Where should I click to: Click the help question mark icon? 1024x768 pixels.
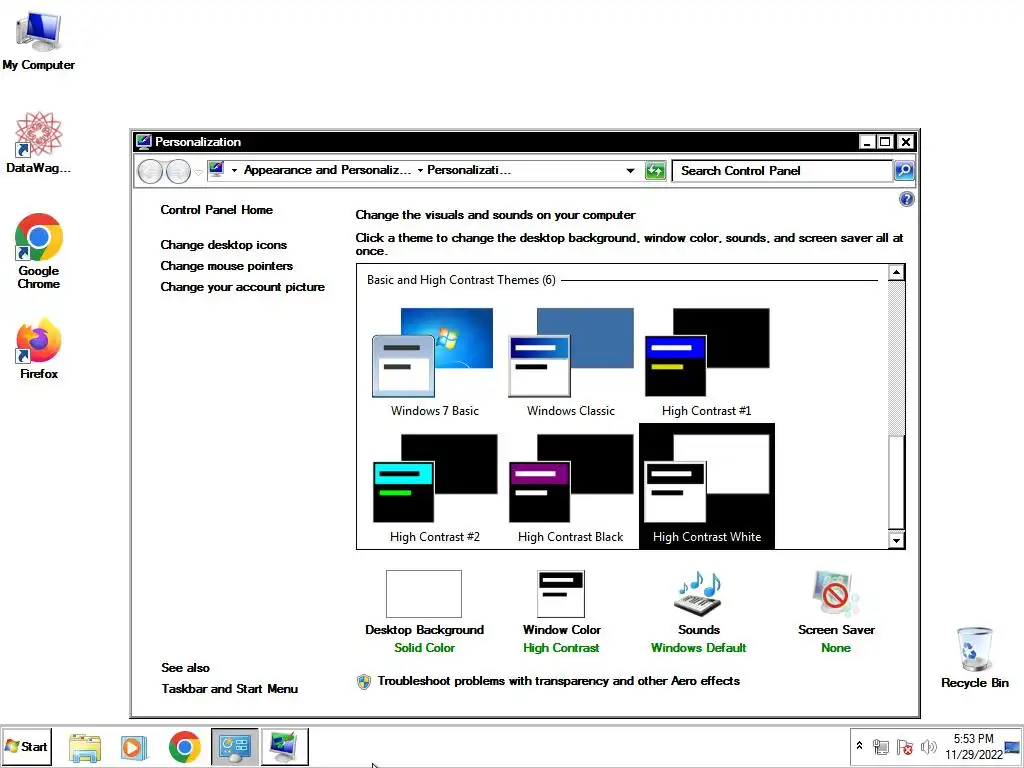click(906, 199)
